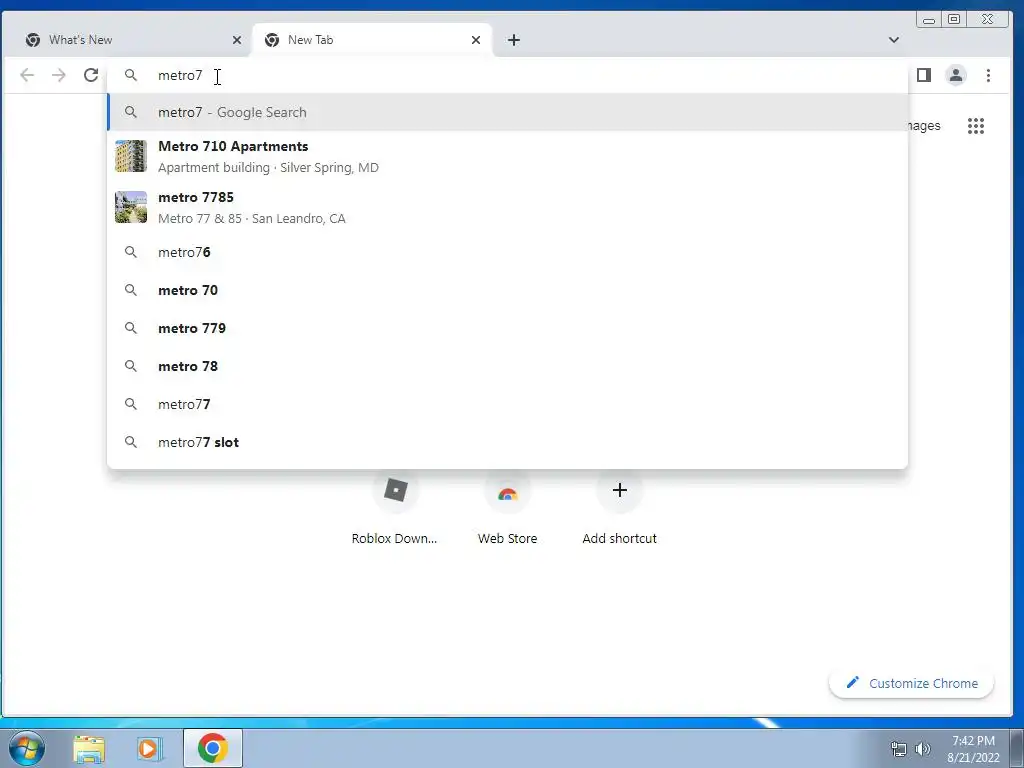
Task: Click the Add shortcut plus tile
Action: pyautogui.click(x=620, y=509)
